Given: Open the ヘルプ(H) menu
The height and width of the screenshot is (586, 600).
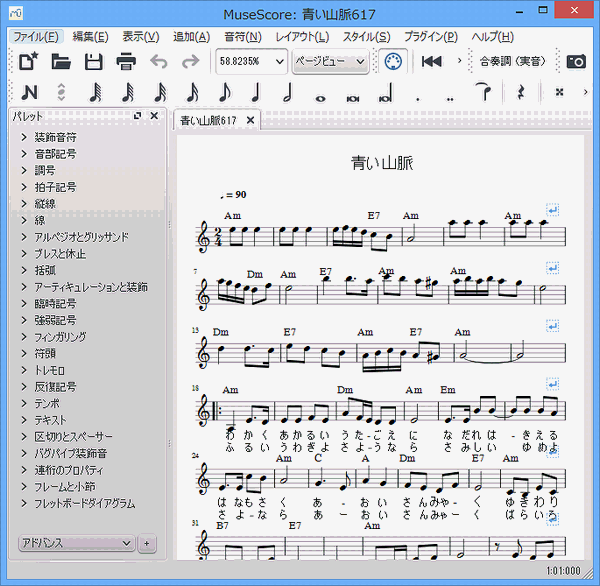Looking at the screenshot, I should (x=492, y=37).
